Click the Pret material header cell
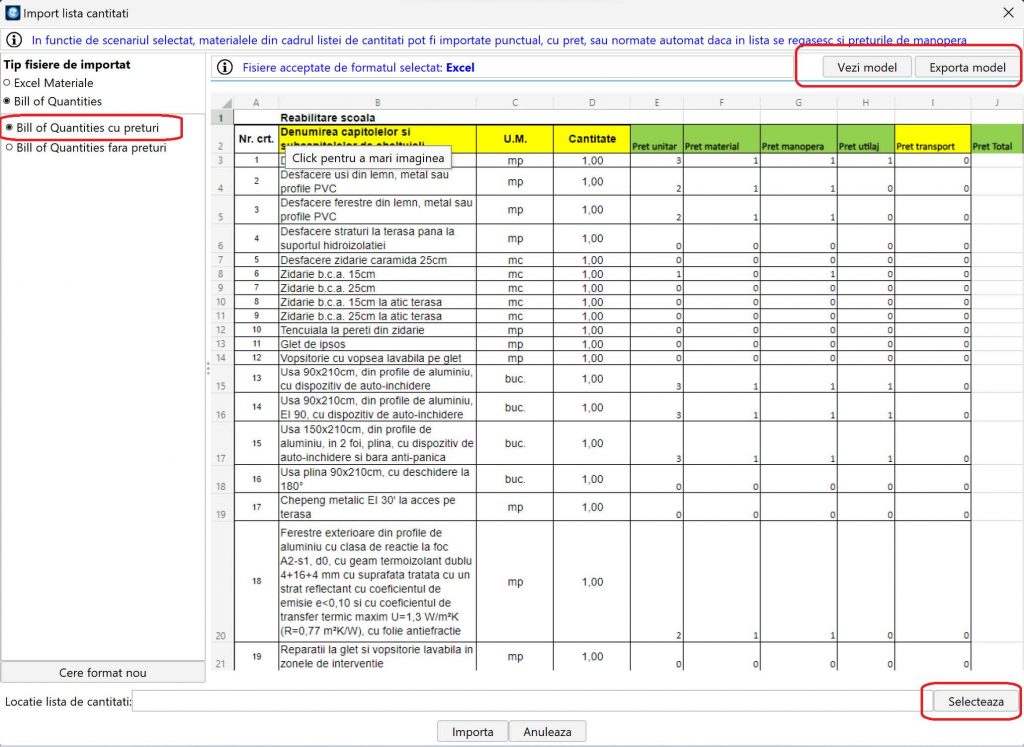The width and height of the screenshot is (1024, 747). point(722,138)
